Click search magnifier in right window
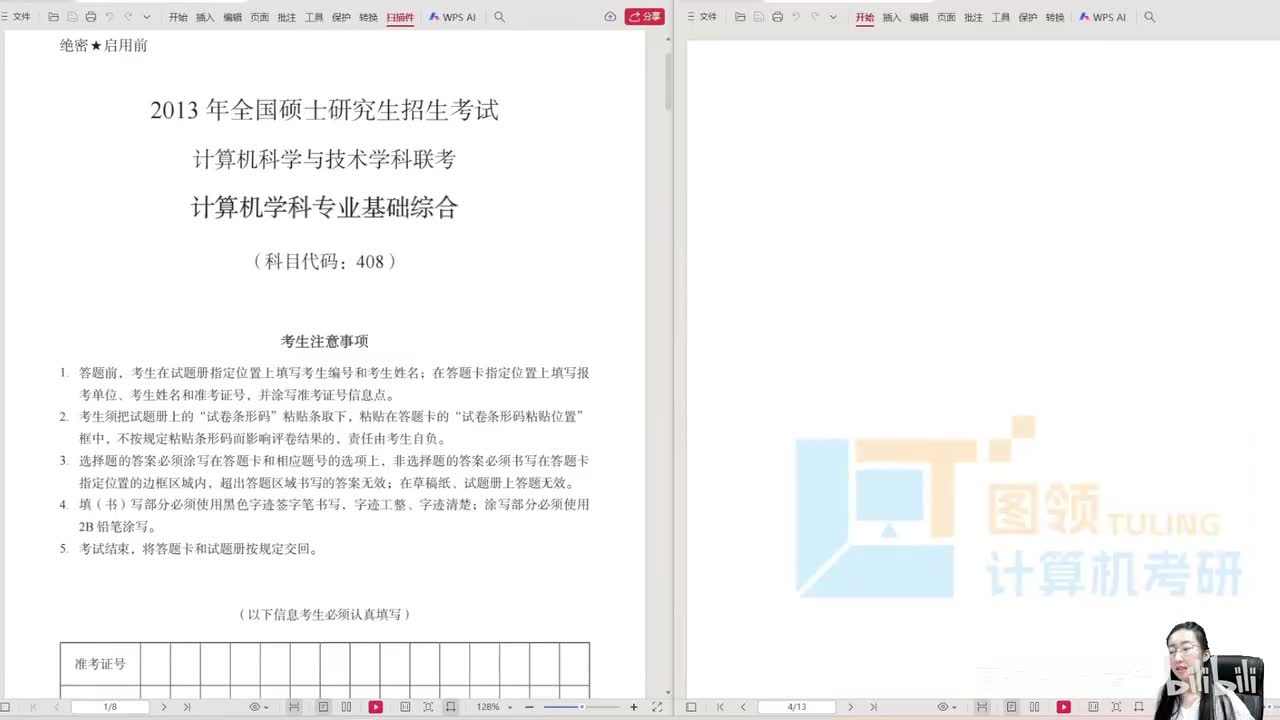The image size is (1280, 720). tap(1149, 17)
